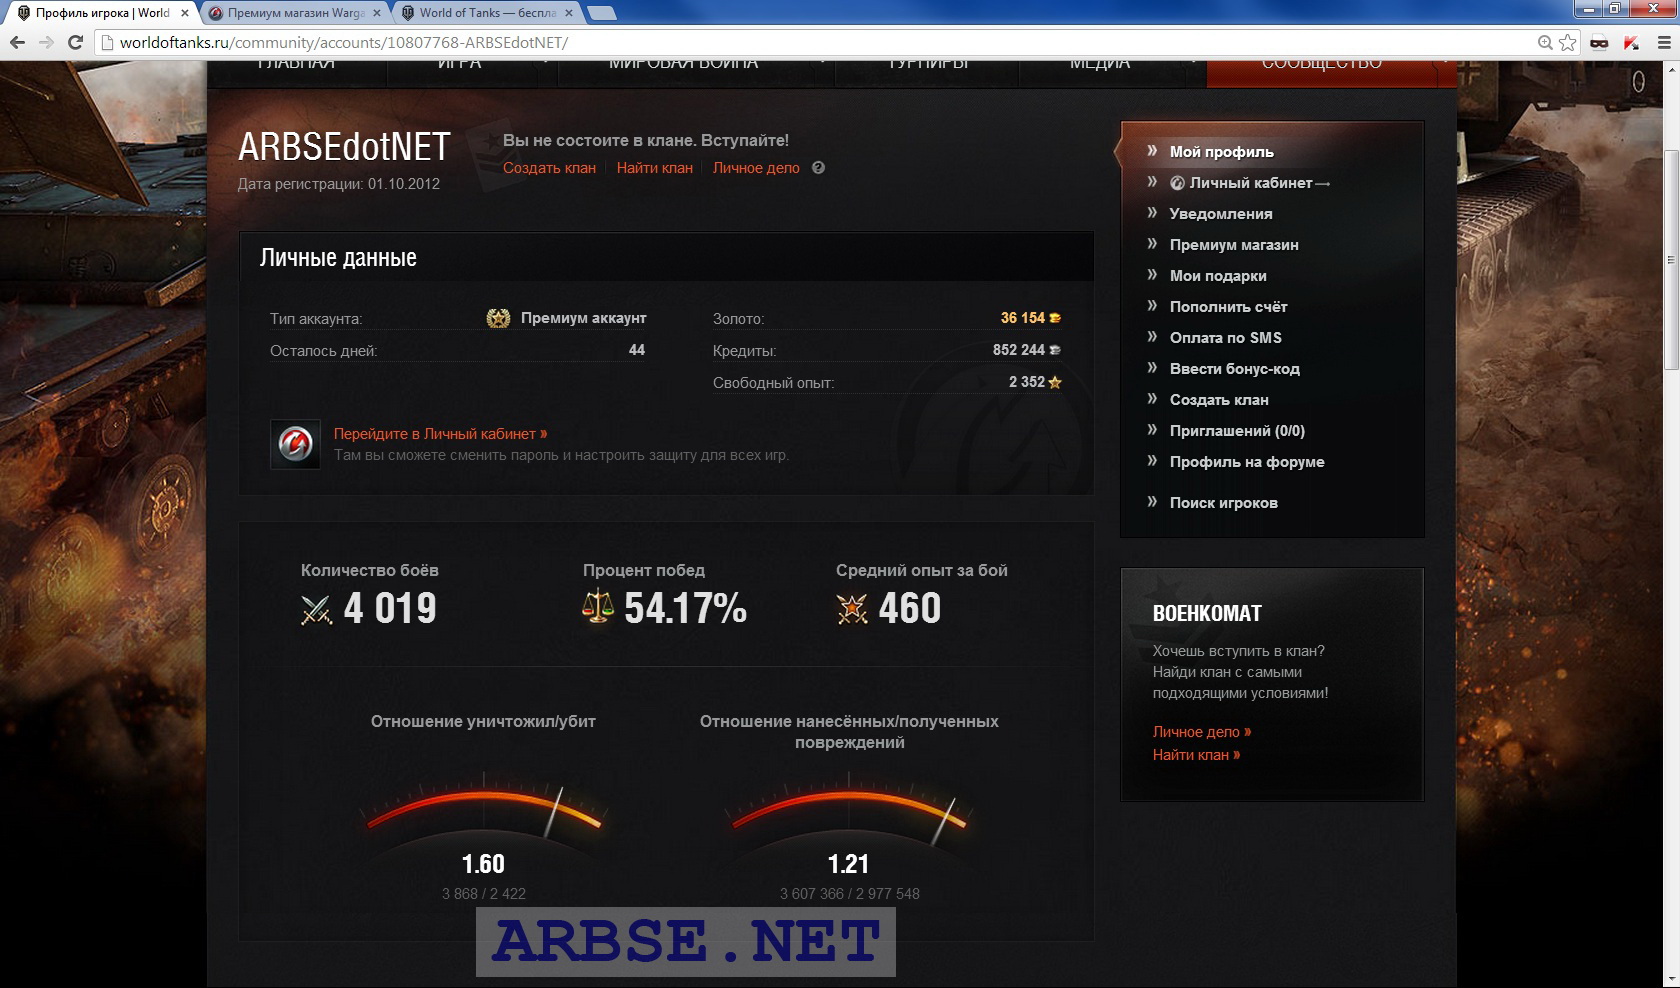The width and height of the screenshot is (1680, 988).
Task: Select the credits icon next to 852 244
Action: 1055,350
